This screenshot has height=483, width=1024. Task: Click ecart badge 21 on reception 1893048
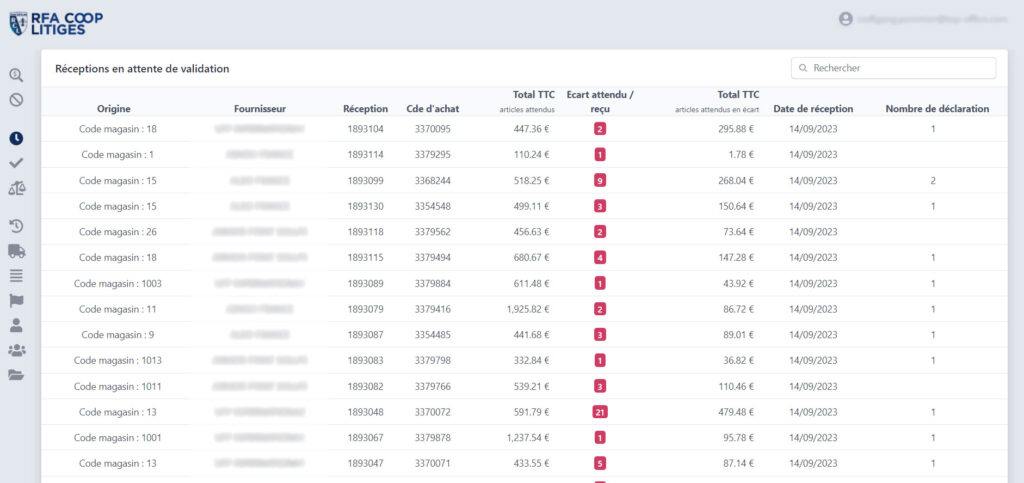pos(600,412)
